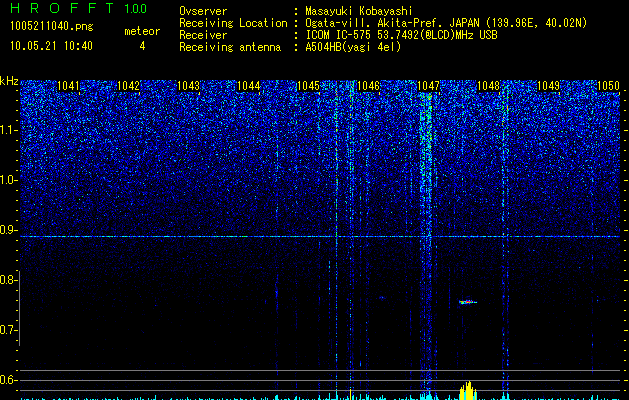Click the 1045 time marker
Screen dimensions: 629x400
coord(308,86)
